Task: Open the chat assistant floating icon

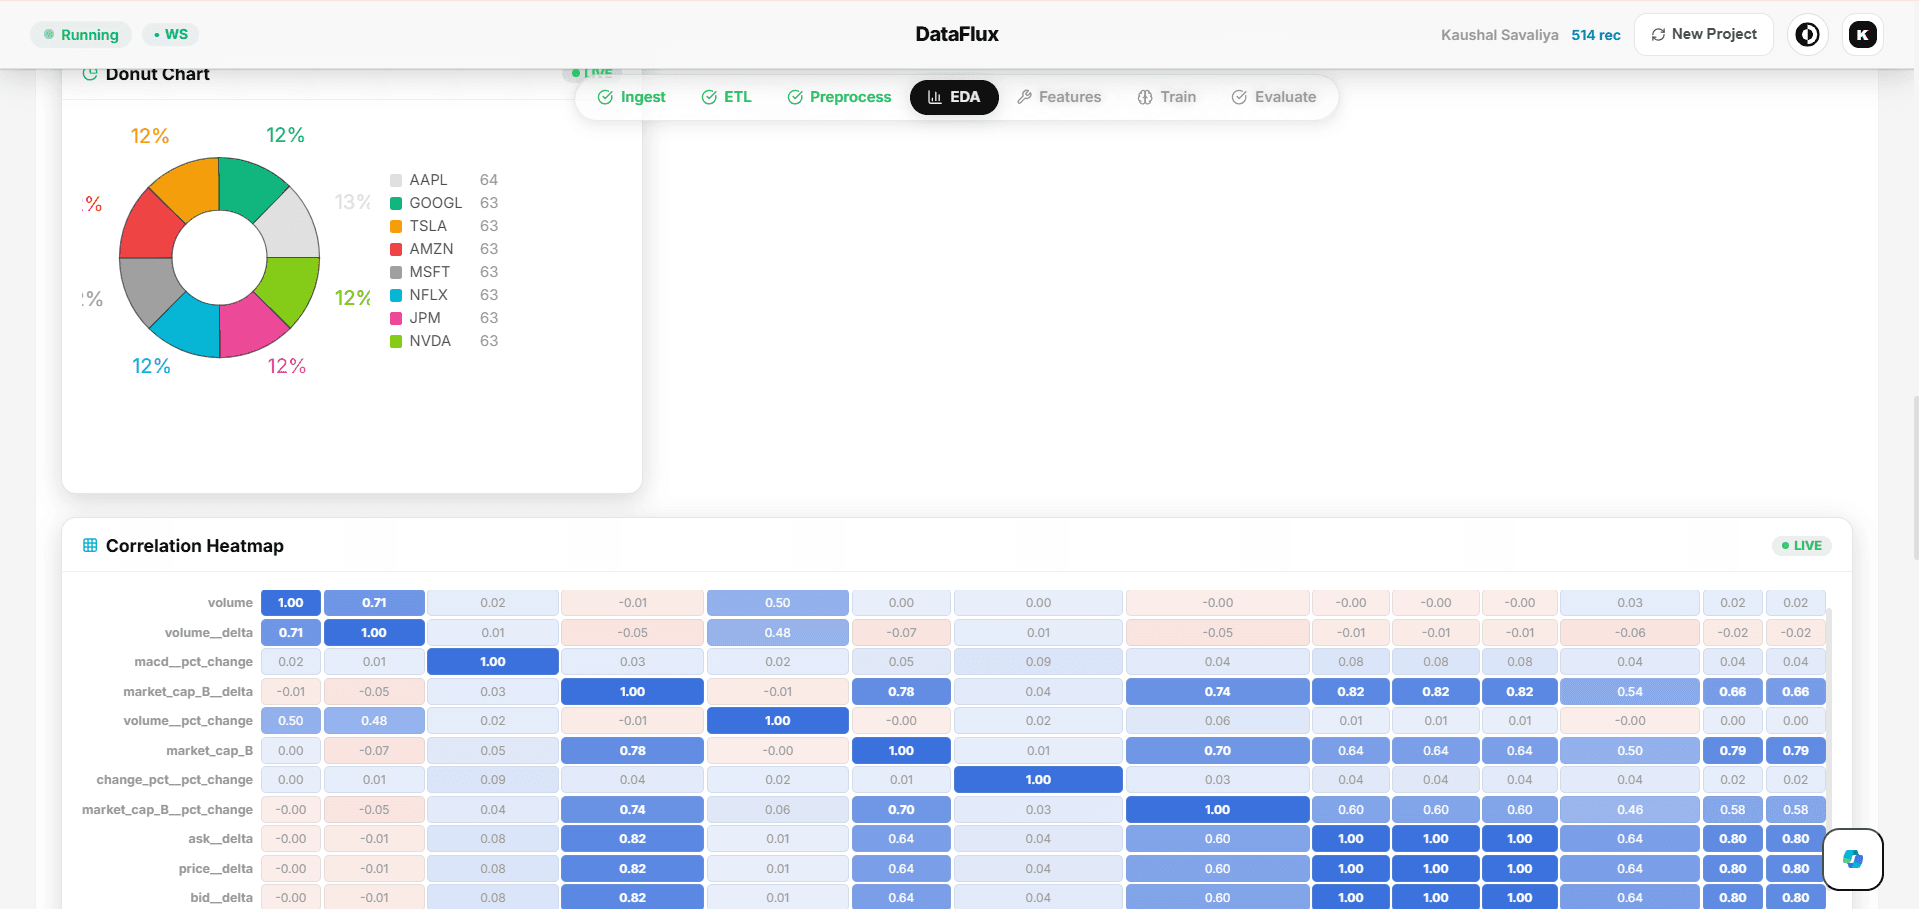Action: [x=1853, y=859]
